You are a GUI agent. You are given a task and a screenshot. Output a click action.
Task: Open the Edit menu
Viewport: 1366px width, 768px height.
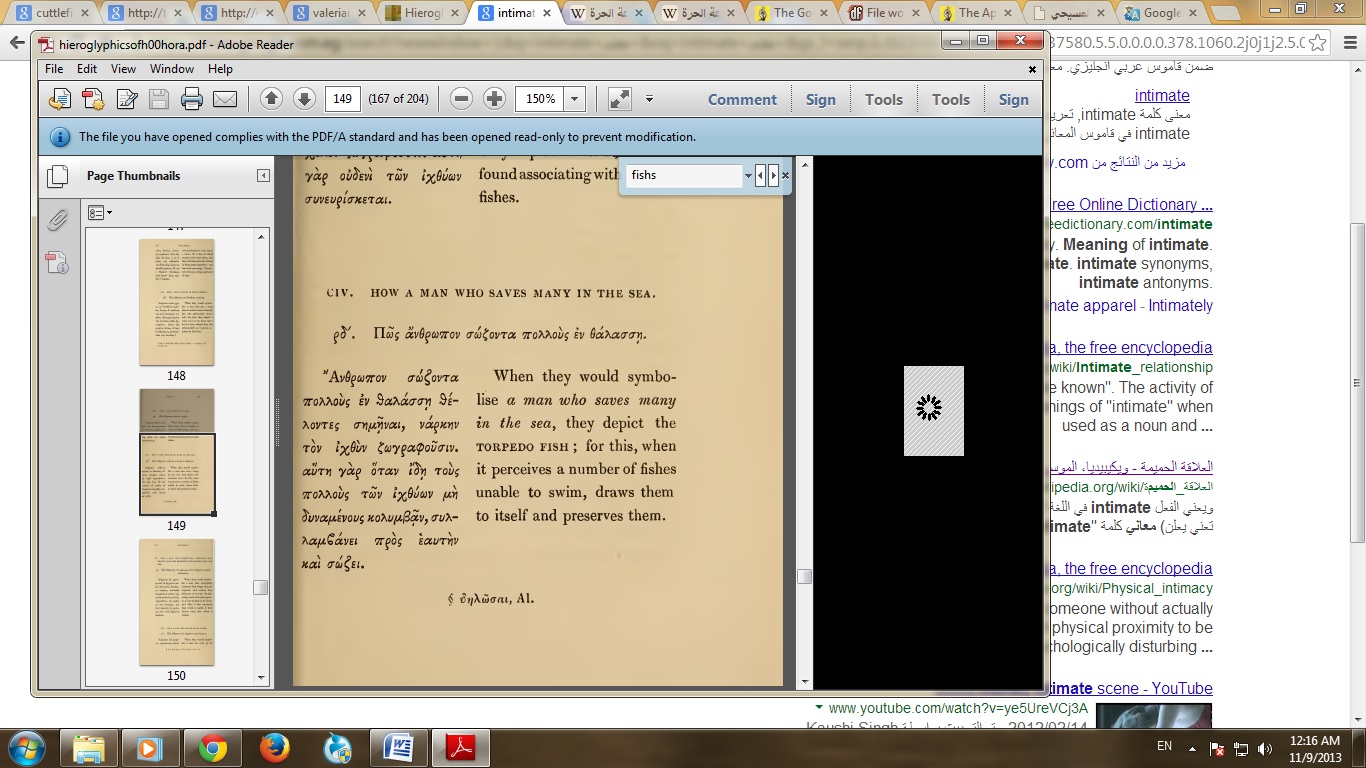pos(87,69)
